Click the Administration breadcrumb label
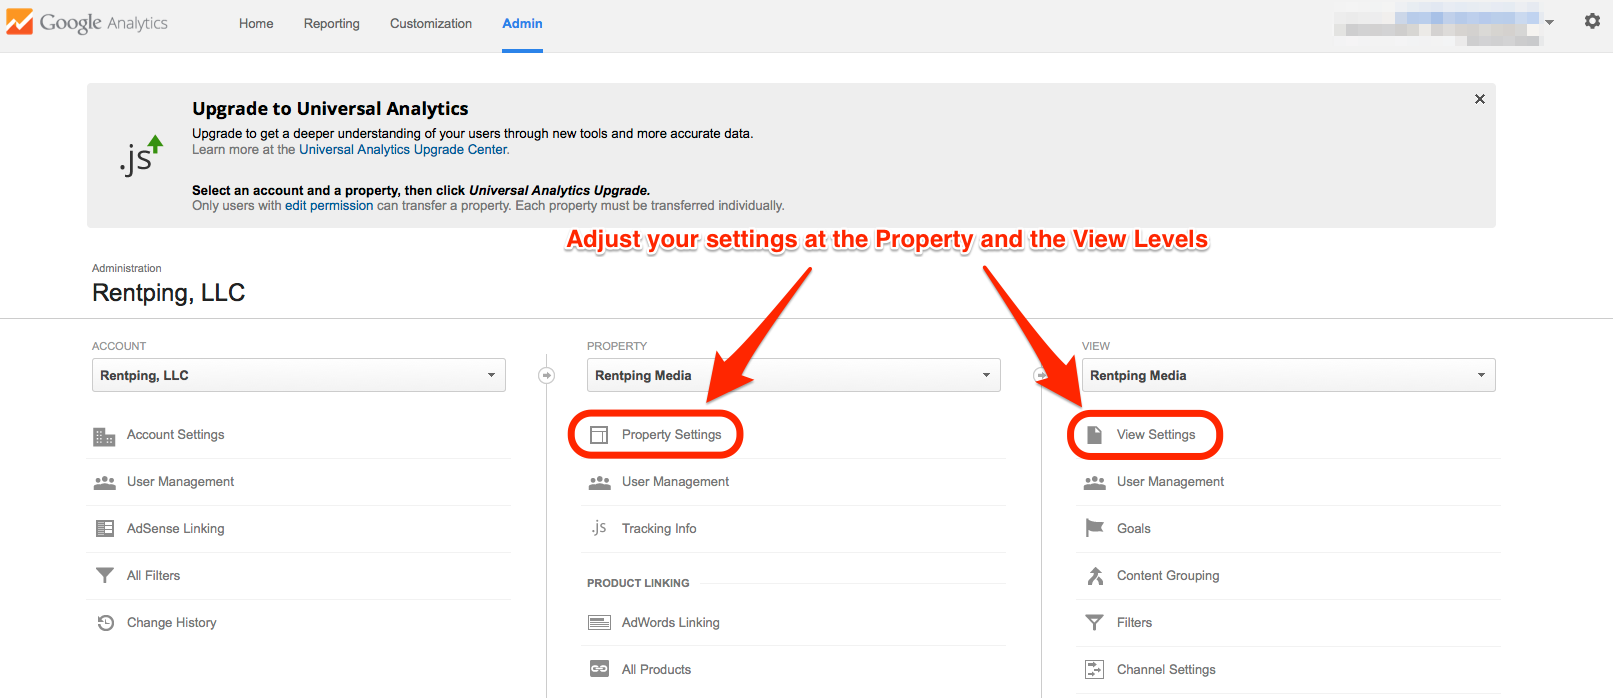The image size is (1613, 698). [127, 268]
